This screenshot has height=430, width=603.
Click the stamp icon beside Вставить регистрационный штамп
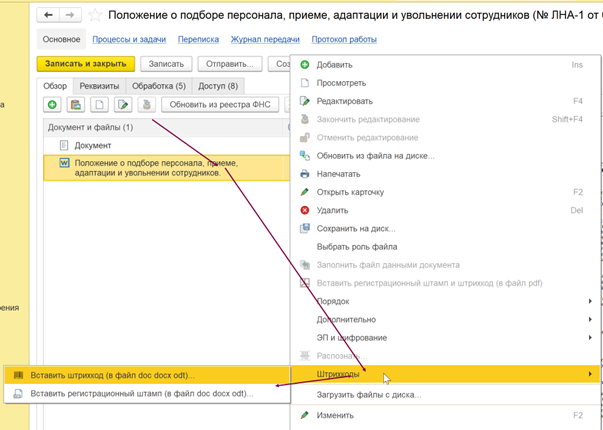(18, 394)
